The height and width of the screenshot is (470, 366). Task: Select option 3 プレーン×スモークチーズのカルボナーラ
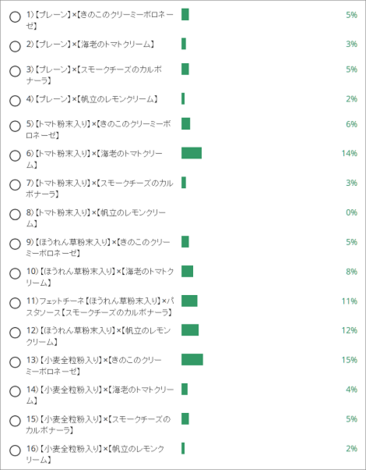(x=15, y=71)
